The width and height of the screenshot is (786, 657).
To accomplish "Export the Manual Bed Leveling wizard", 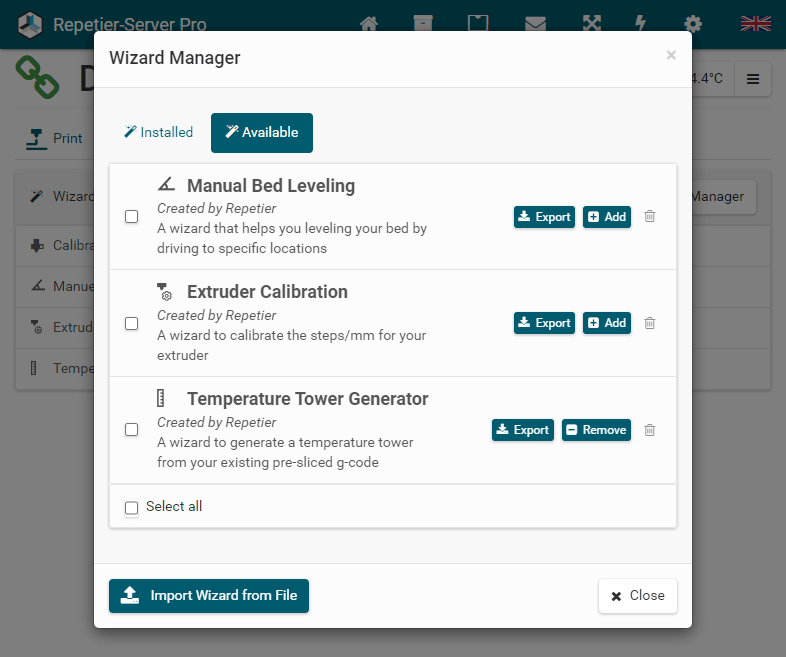I will (x=544, y=216).
